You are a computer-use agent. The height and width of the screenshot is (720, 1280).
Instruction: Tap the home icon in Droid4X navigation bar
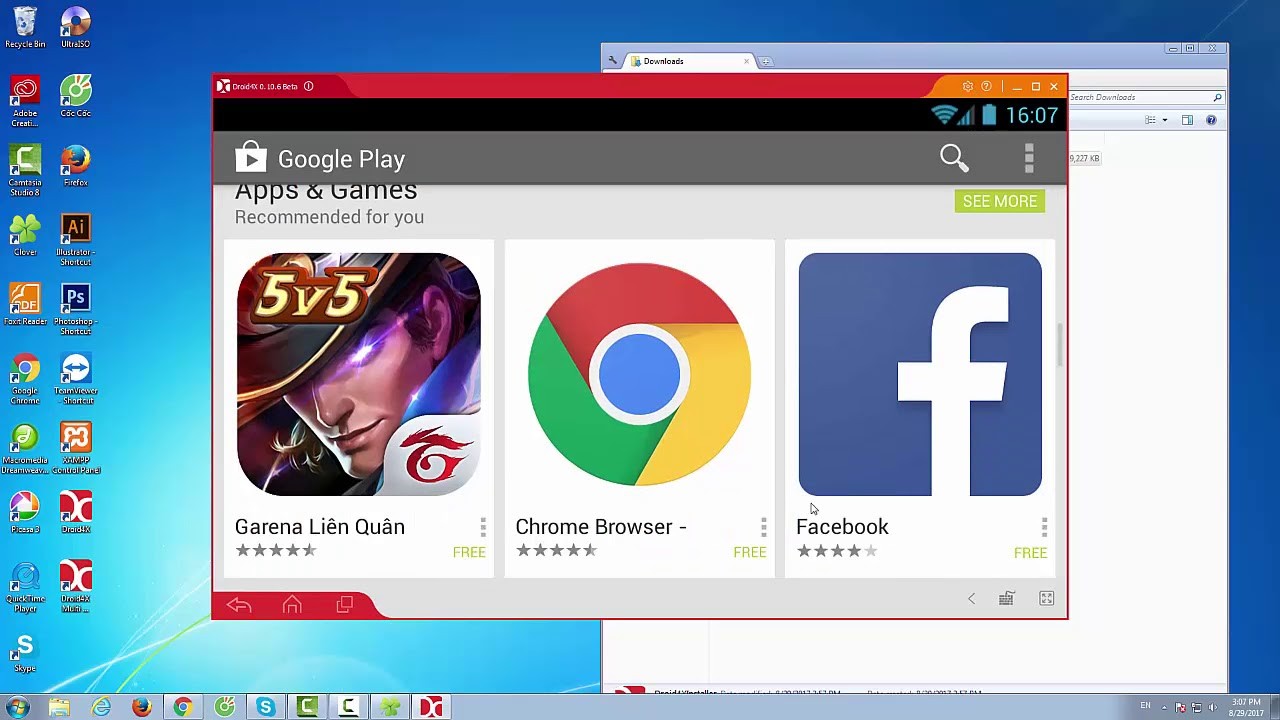[x=291, y=604]
